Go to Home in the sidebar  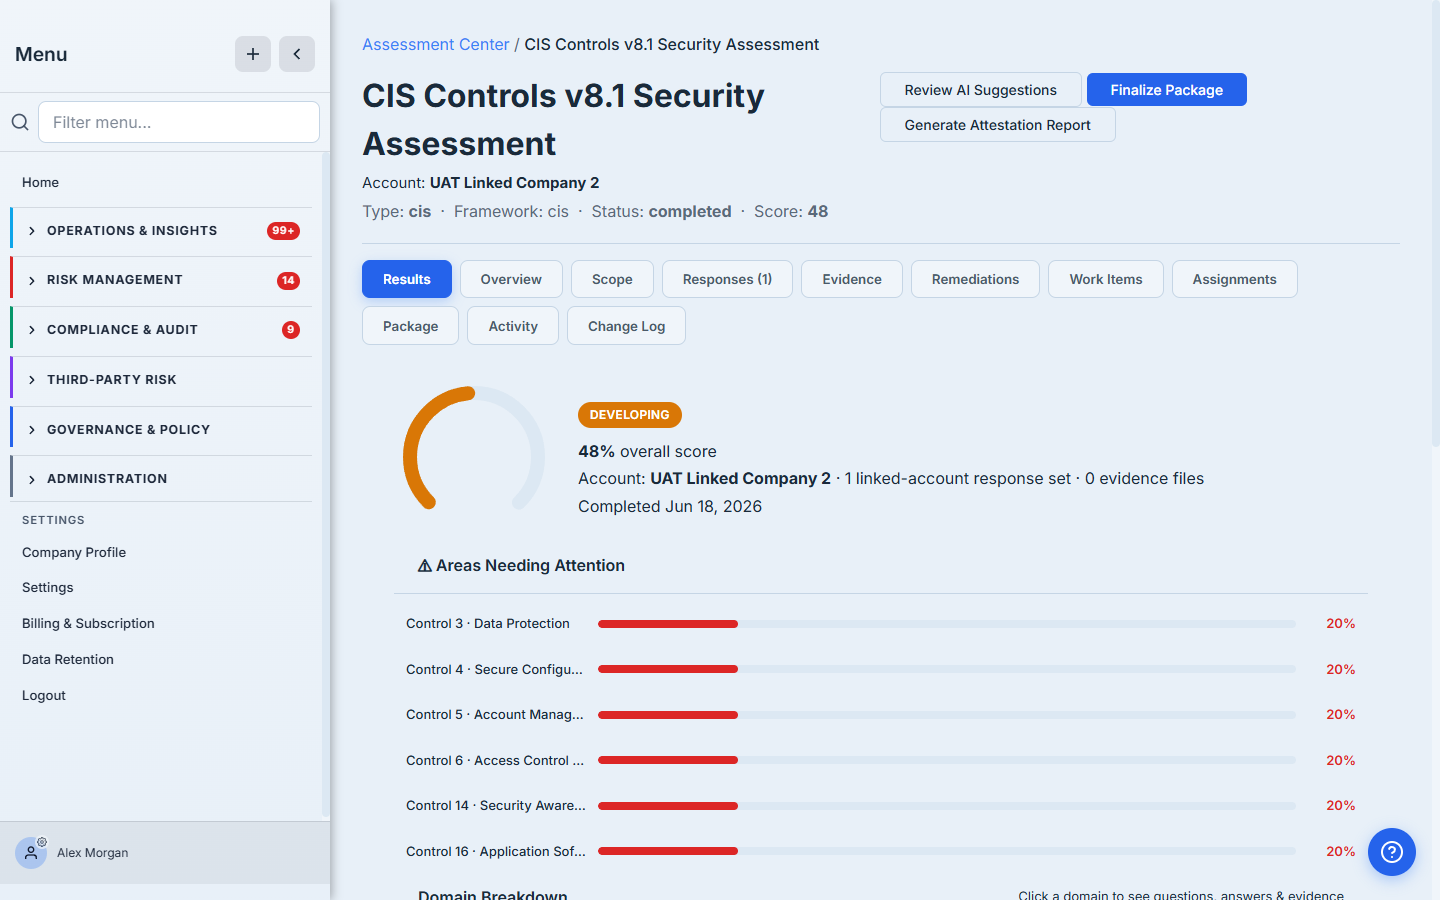40,182
